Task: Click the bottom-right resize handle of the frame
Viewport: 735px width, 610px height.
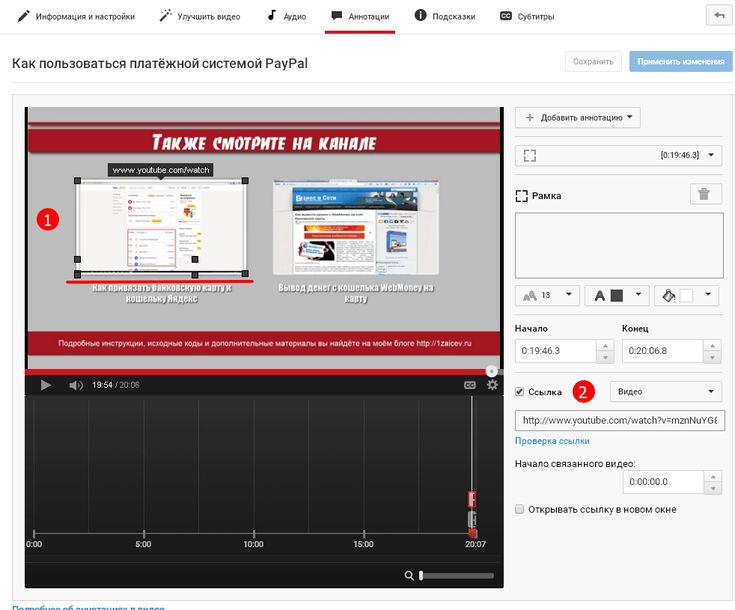Action: coord(245,274)
